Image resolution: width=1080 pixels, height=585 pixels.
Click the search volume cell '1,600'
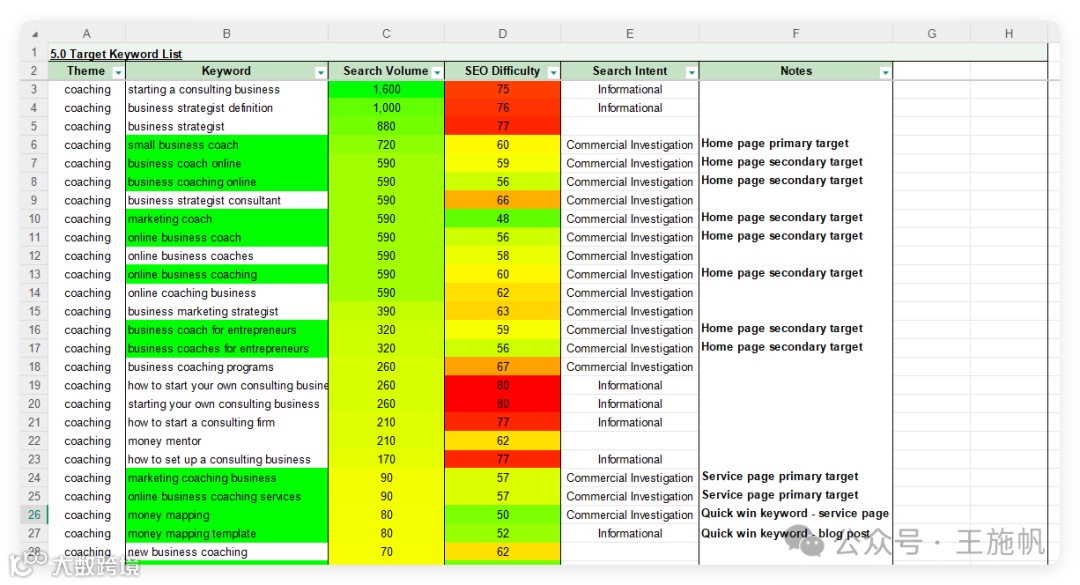pos(386,90)
